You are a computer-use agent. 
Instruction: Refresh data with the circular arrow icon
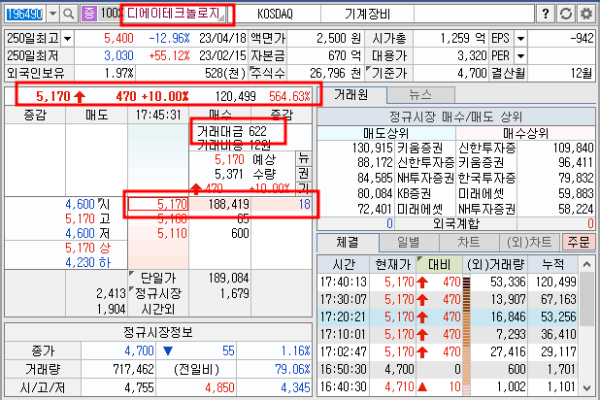[x=566, y=14]
